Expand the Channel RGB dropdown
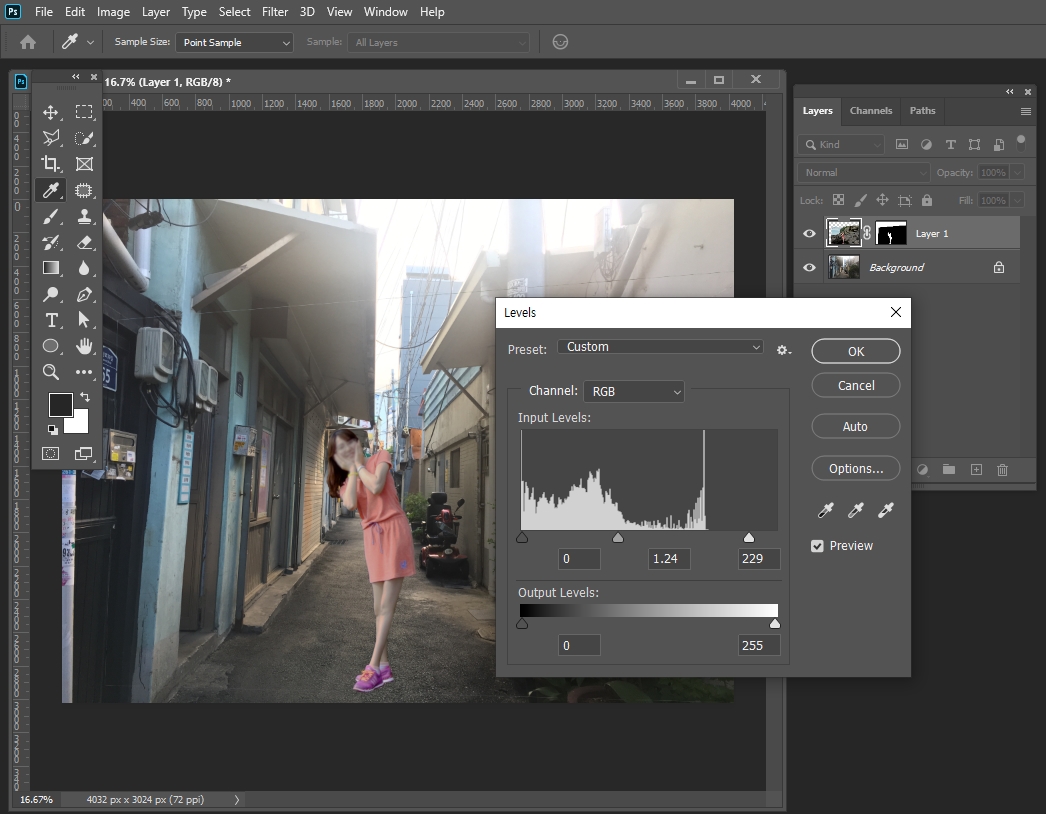This screenshot has height=814, width=1046. (635, 392)
